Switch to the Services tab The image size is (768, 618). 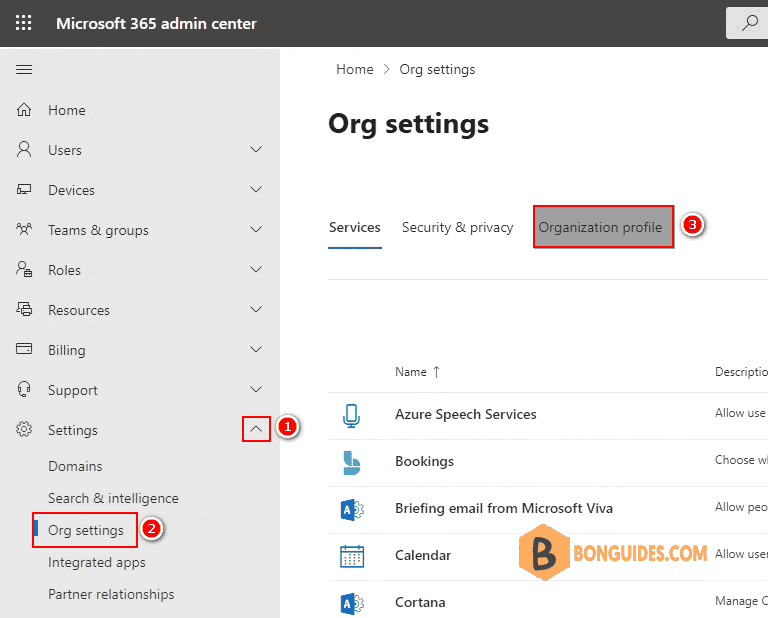(355, 228)
